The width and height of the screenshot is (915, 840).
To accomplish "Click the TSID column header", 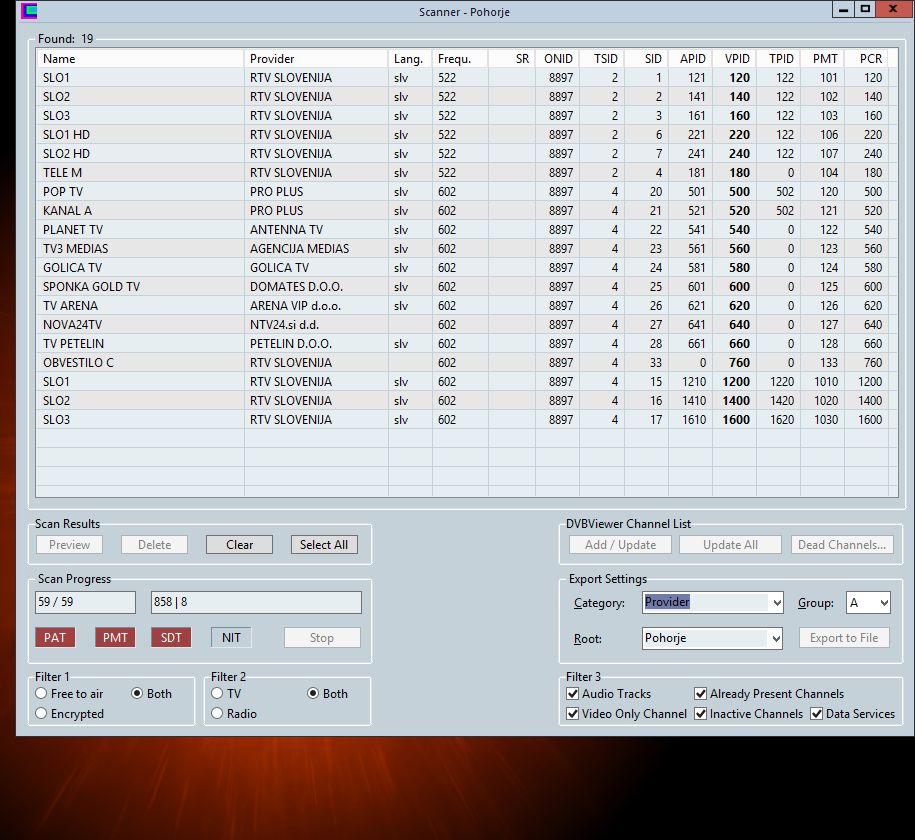I will pyautogui.click(x=602, y=59).
